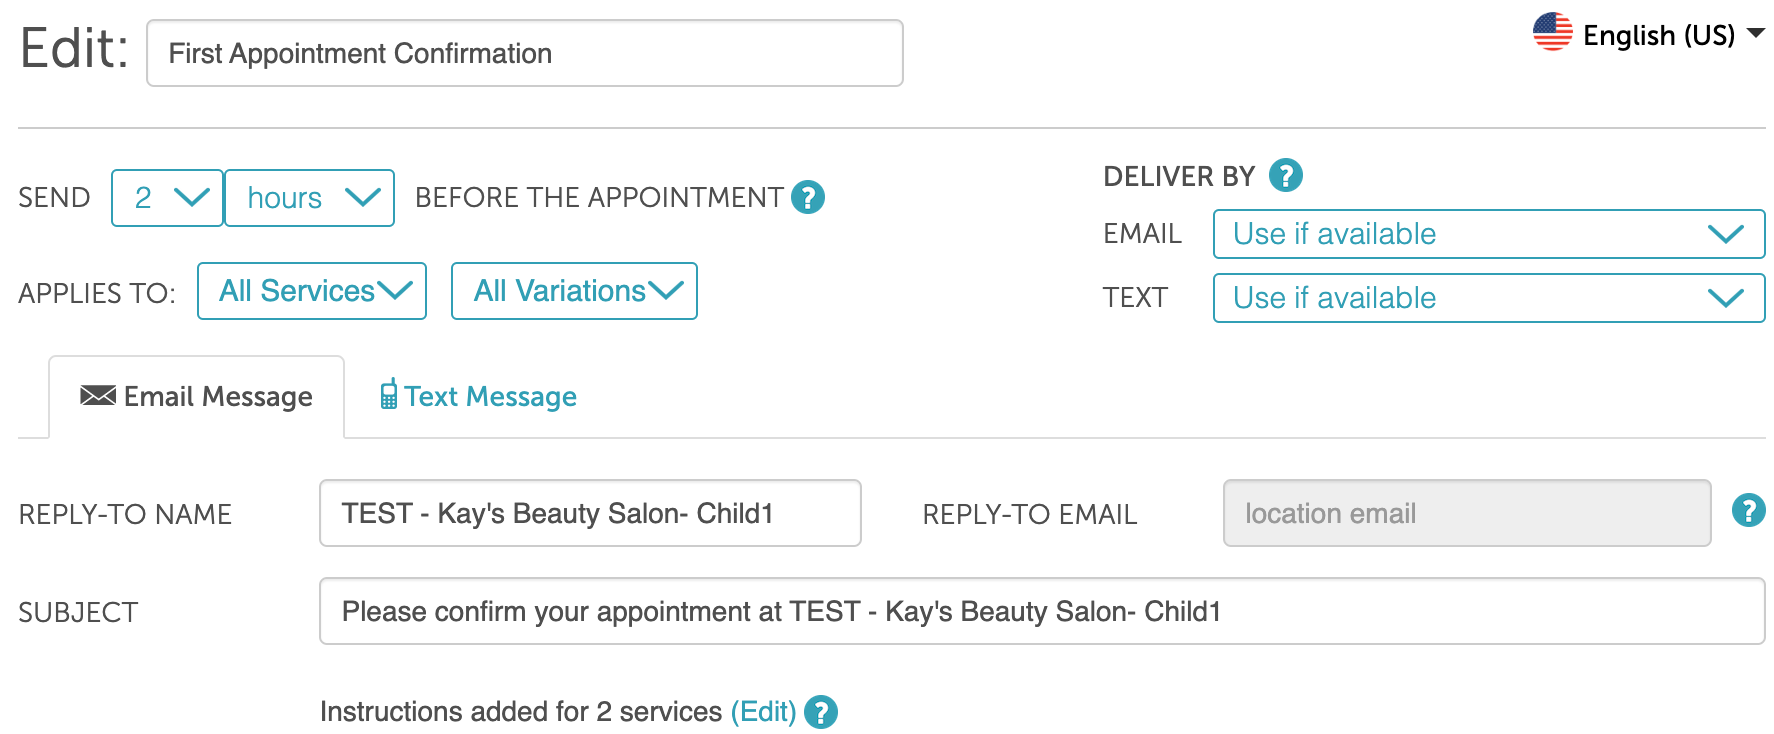
Task: Expand the All Variations dropdown
Action: 574,291
